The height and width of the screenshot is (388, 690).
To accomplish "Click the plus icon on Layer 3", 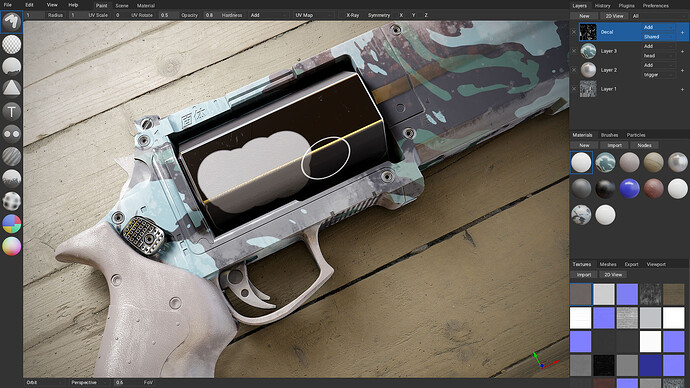I will [x=683, y=51].
